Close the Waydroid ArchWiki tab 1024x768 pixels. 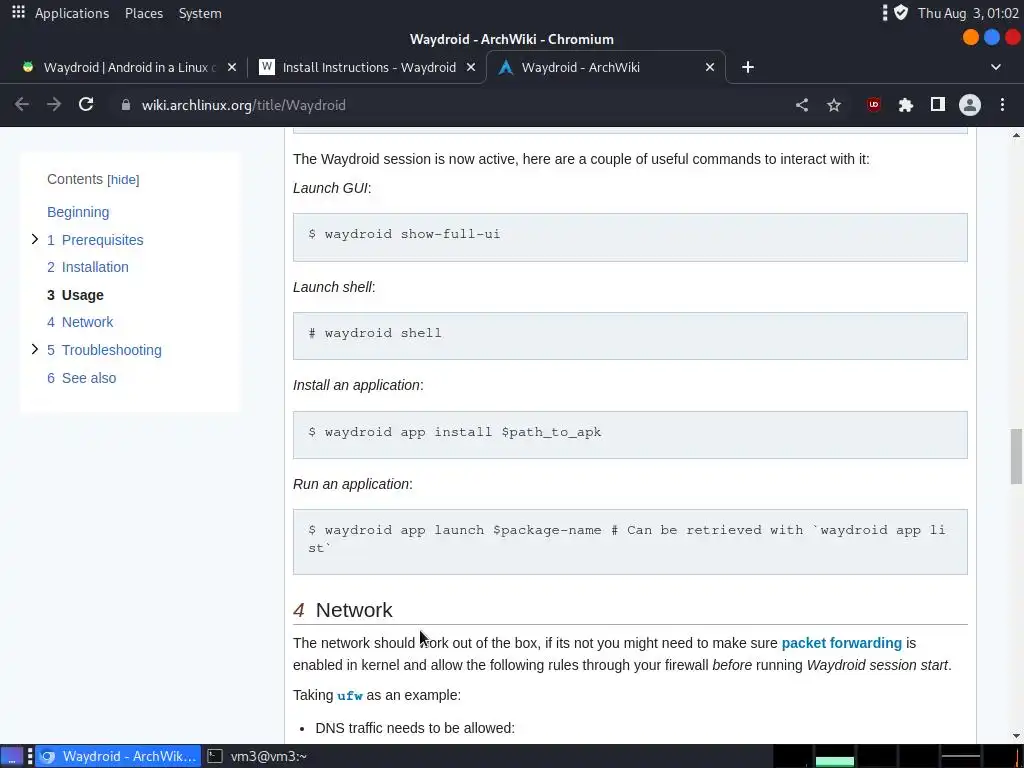(710, 67)
